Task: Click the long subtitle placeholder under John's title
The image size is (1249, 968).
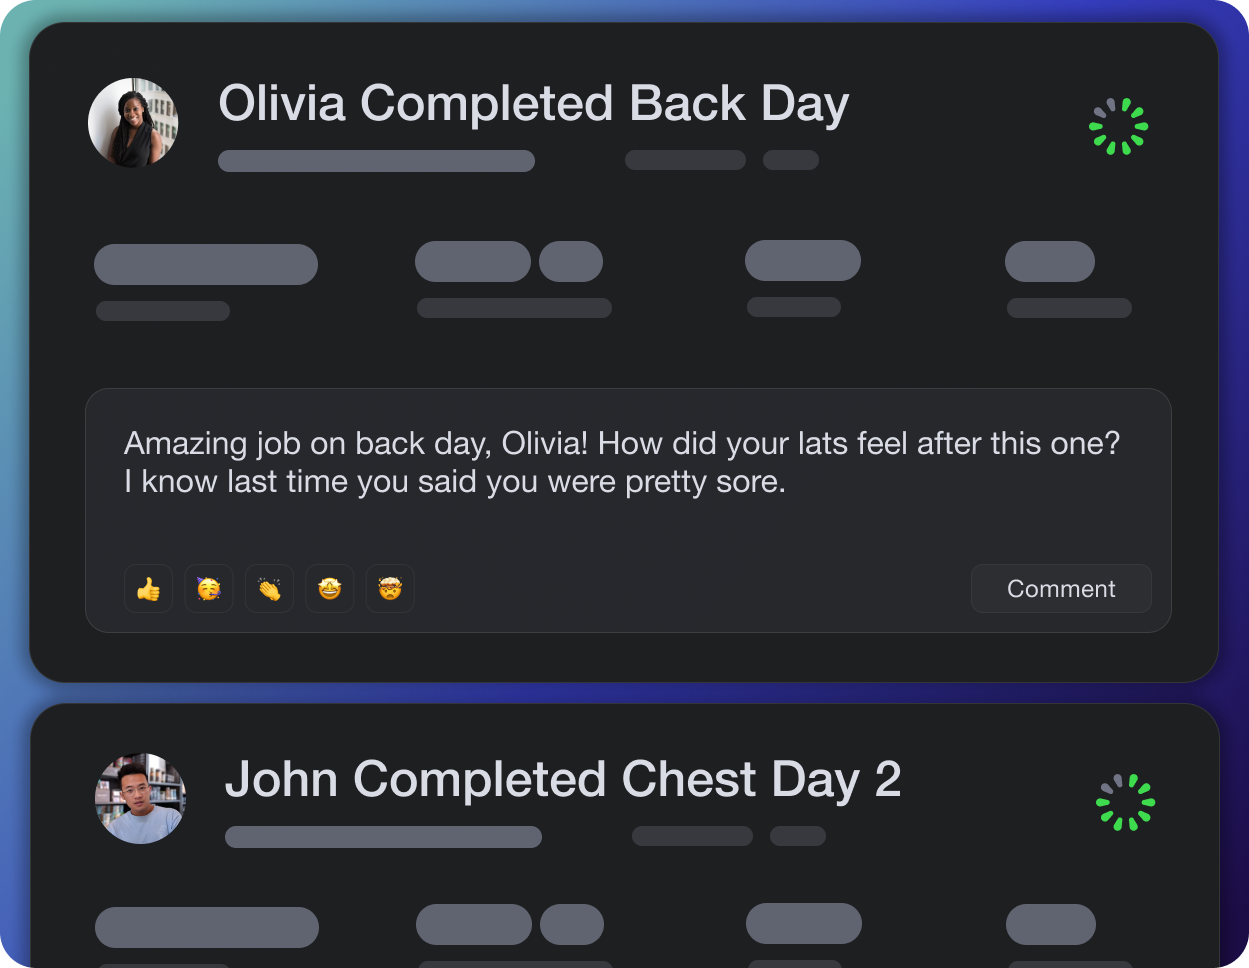Action: click(383, 837)
